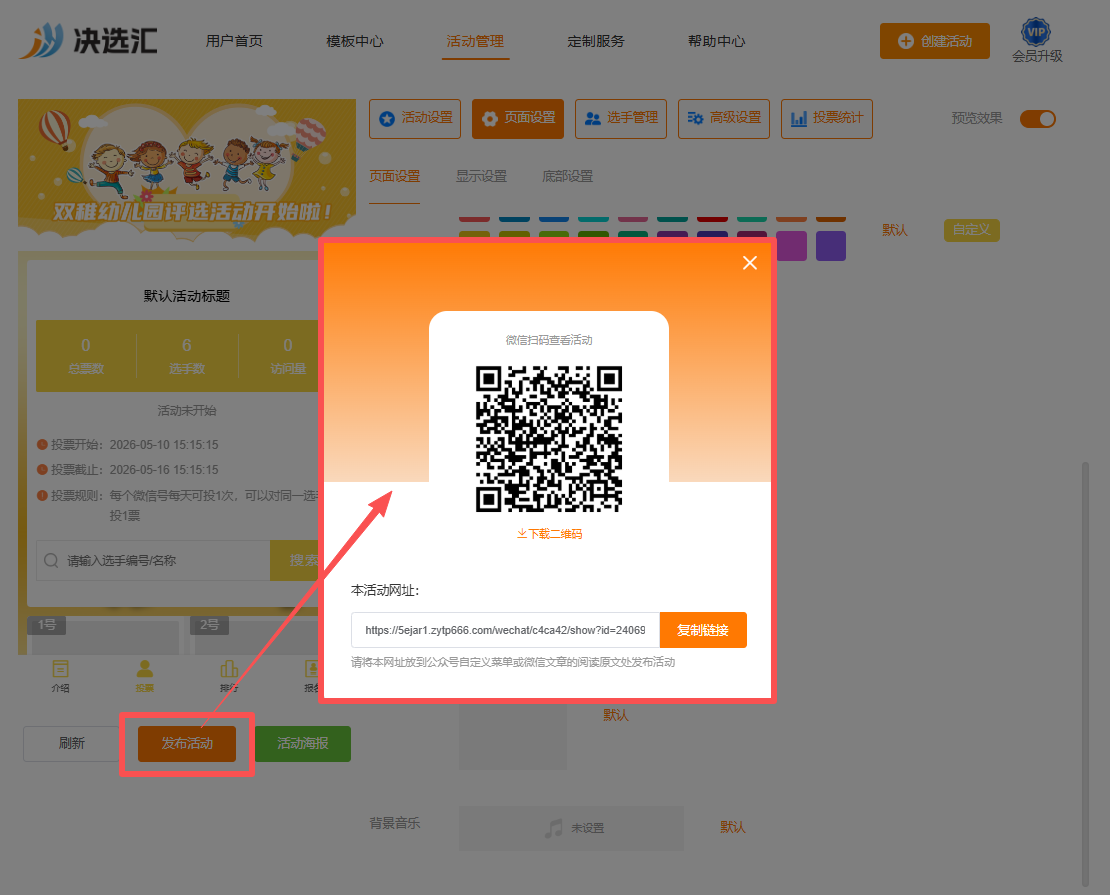The image size is (1110, 895).
Task: Open the 投票统计 toolbar button
Action: (x=827, y=118)
